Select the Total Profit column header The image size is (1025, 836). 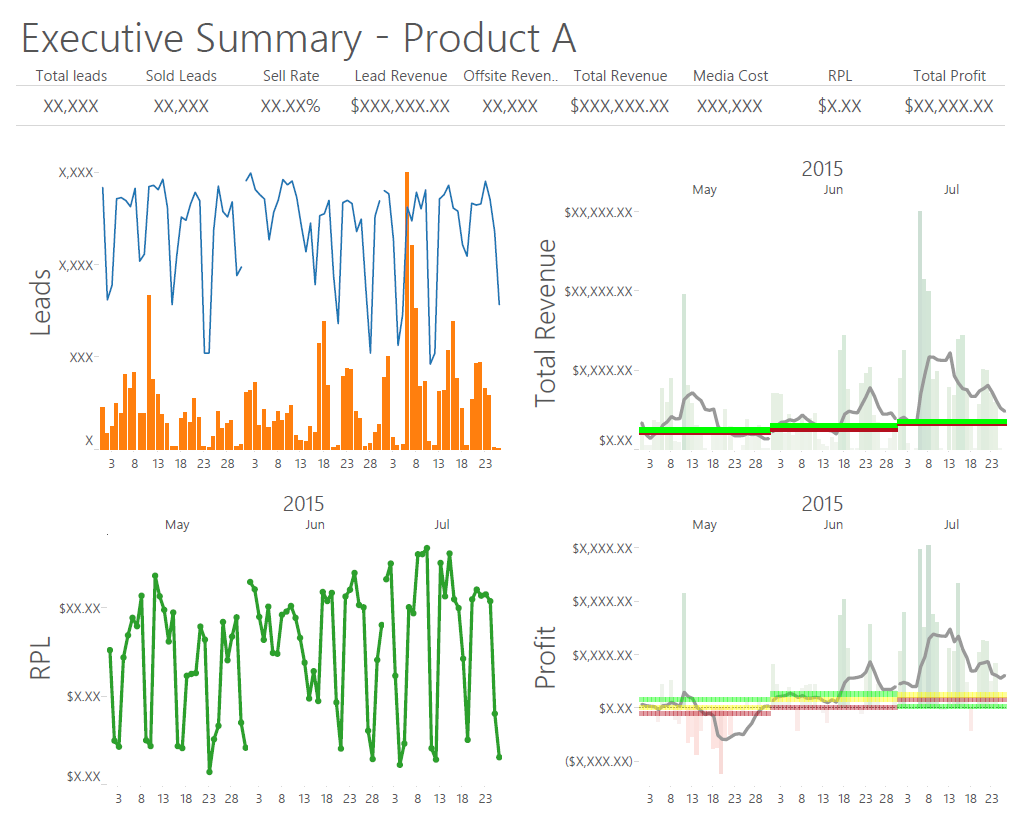pyautogui.click(x=949, y=76)
